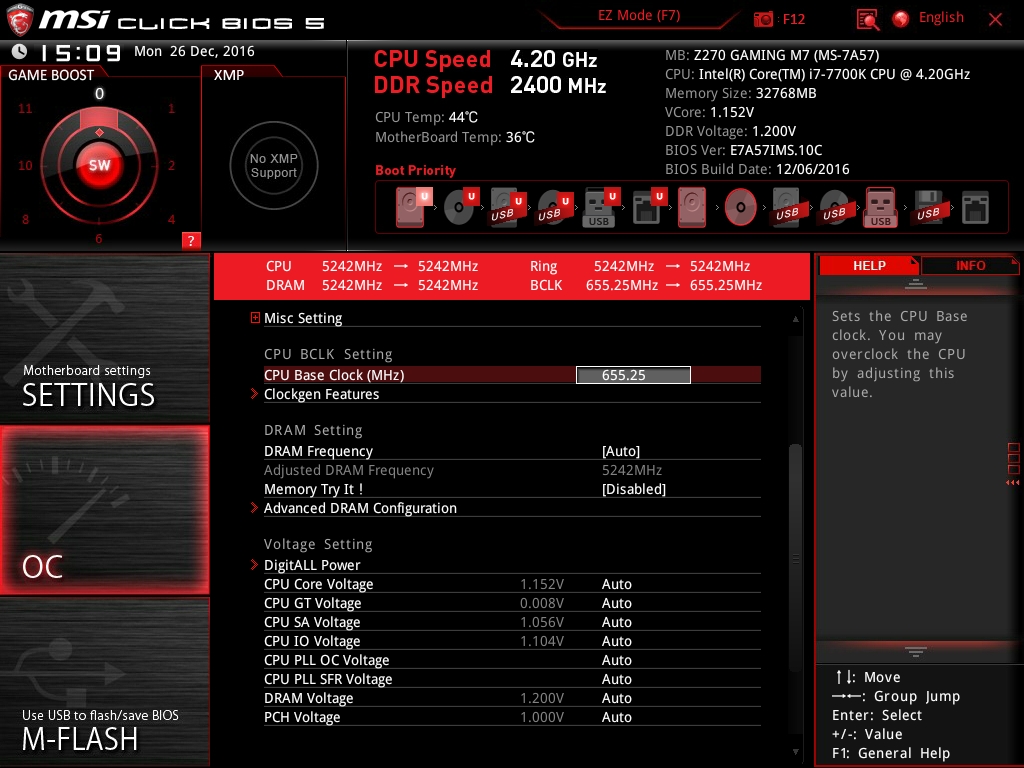Click the CPU Base Clock (MHz) label
Viewport: 1024px width, 768px height.
[334, 375]
